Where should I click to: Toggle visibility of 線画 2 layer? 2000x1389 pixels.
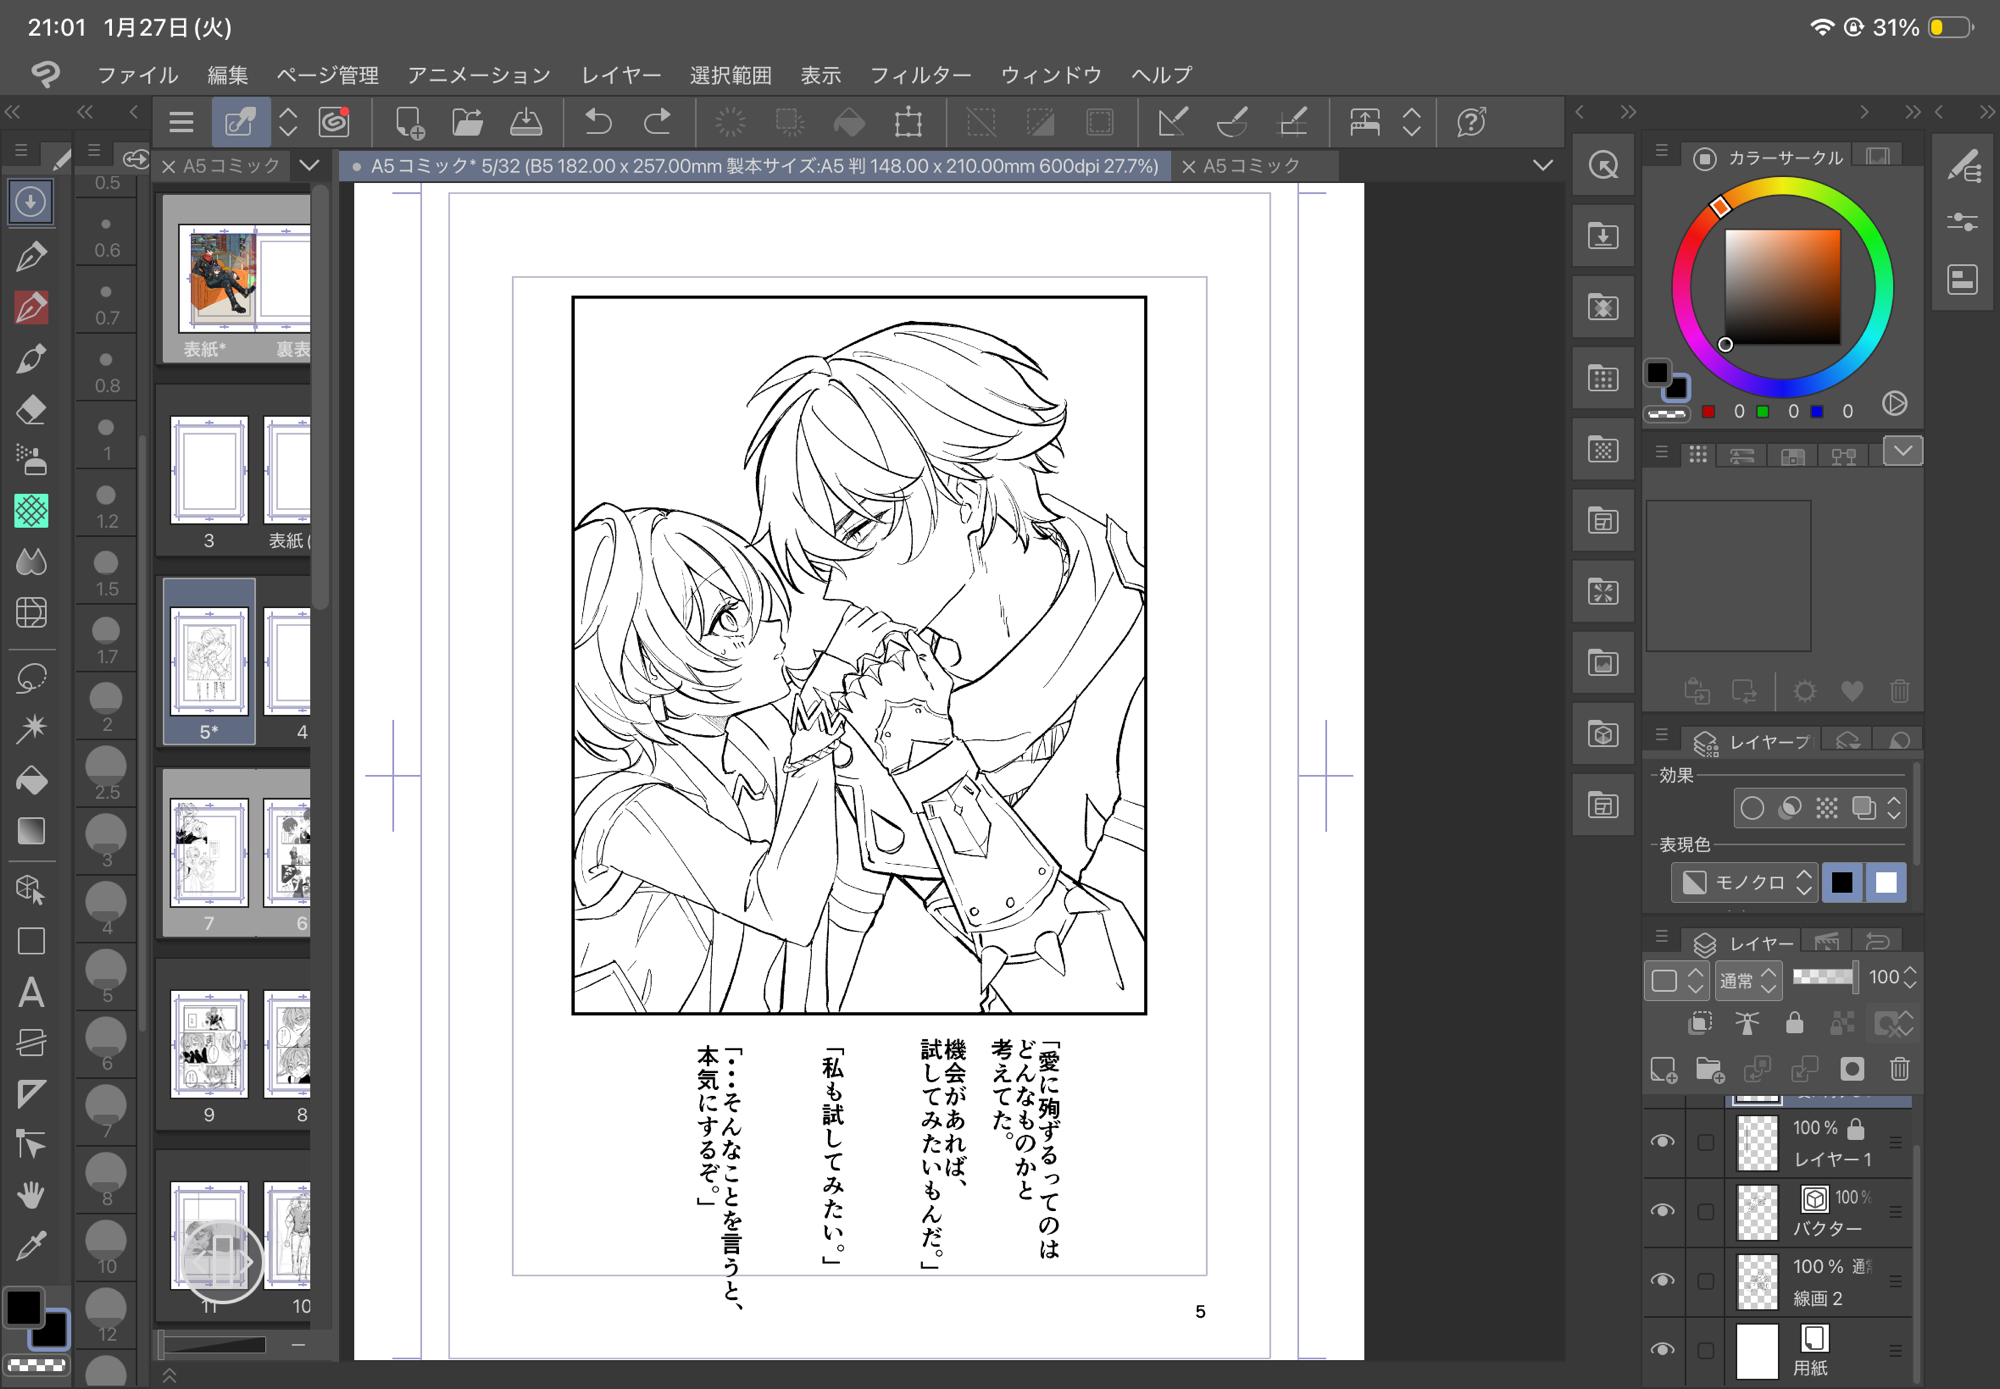pyautogui.click(x=1662, y=1280)
